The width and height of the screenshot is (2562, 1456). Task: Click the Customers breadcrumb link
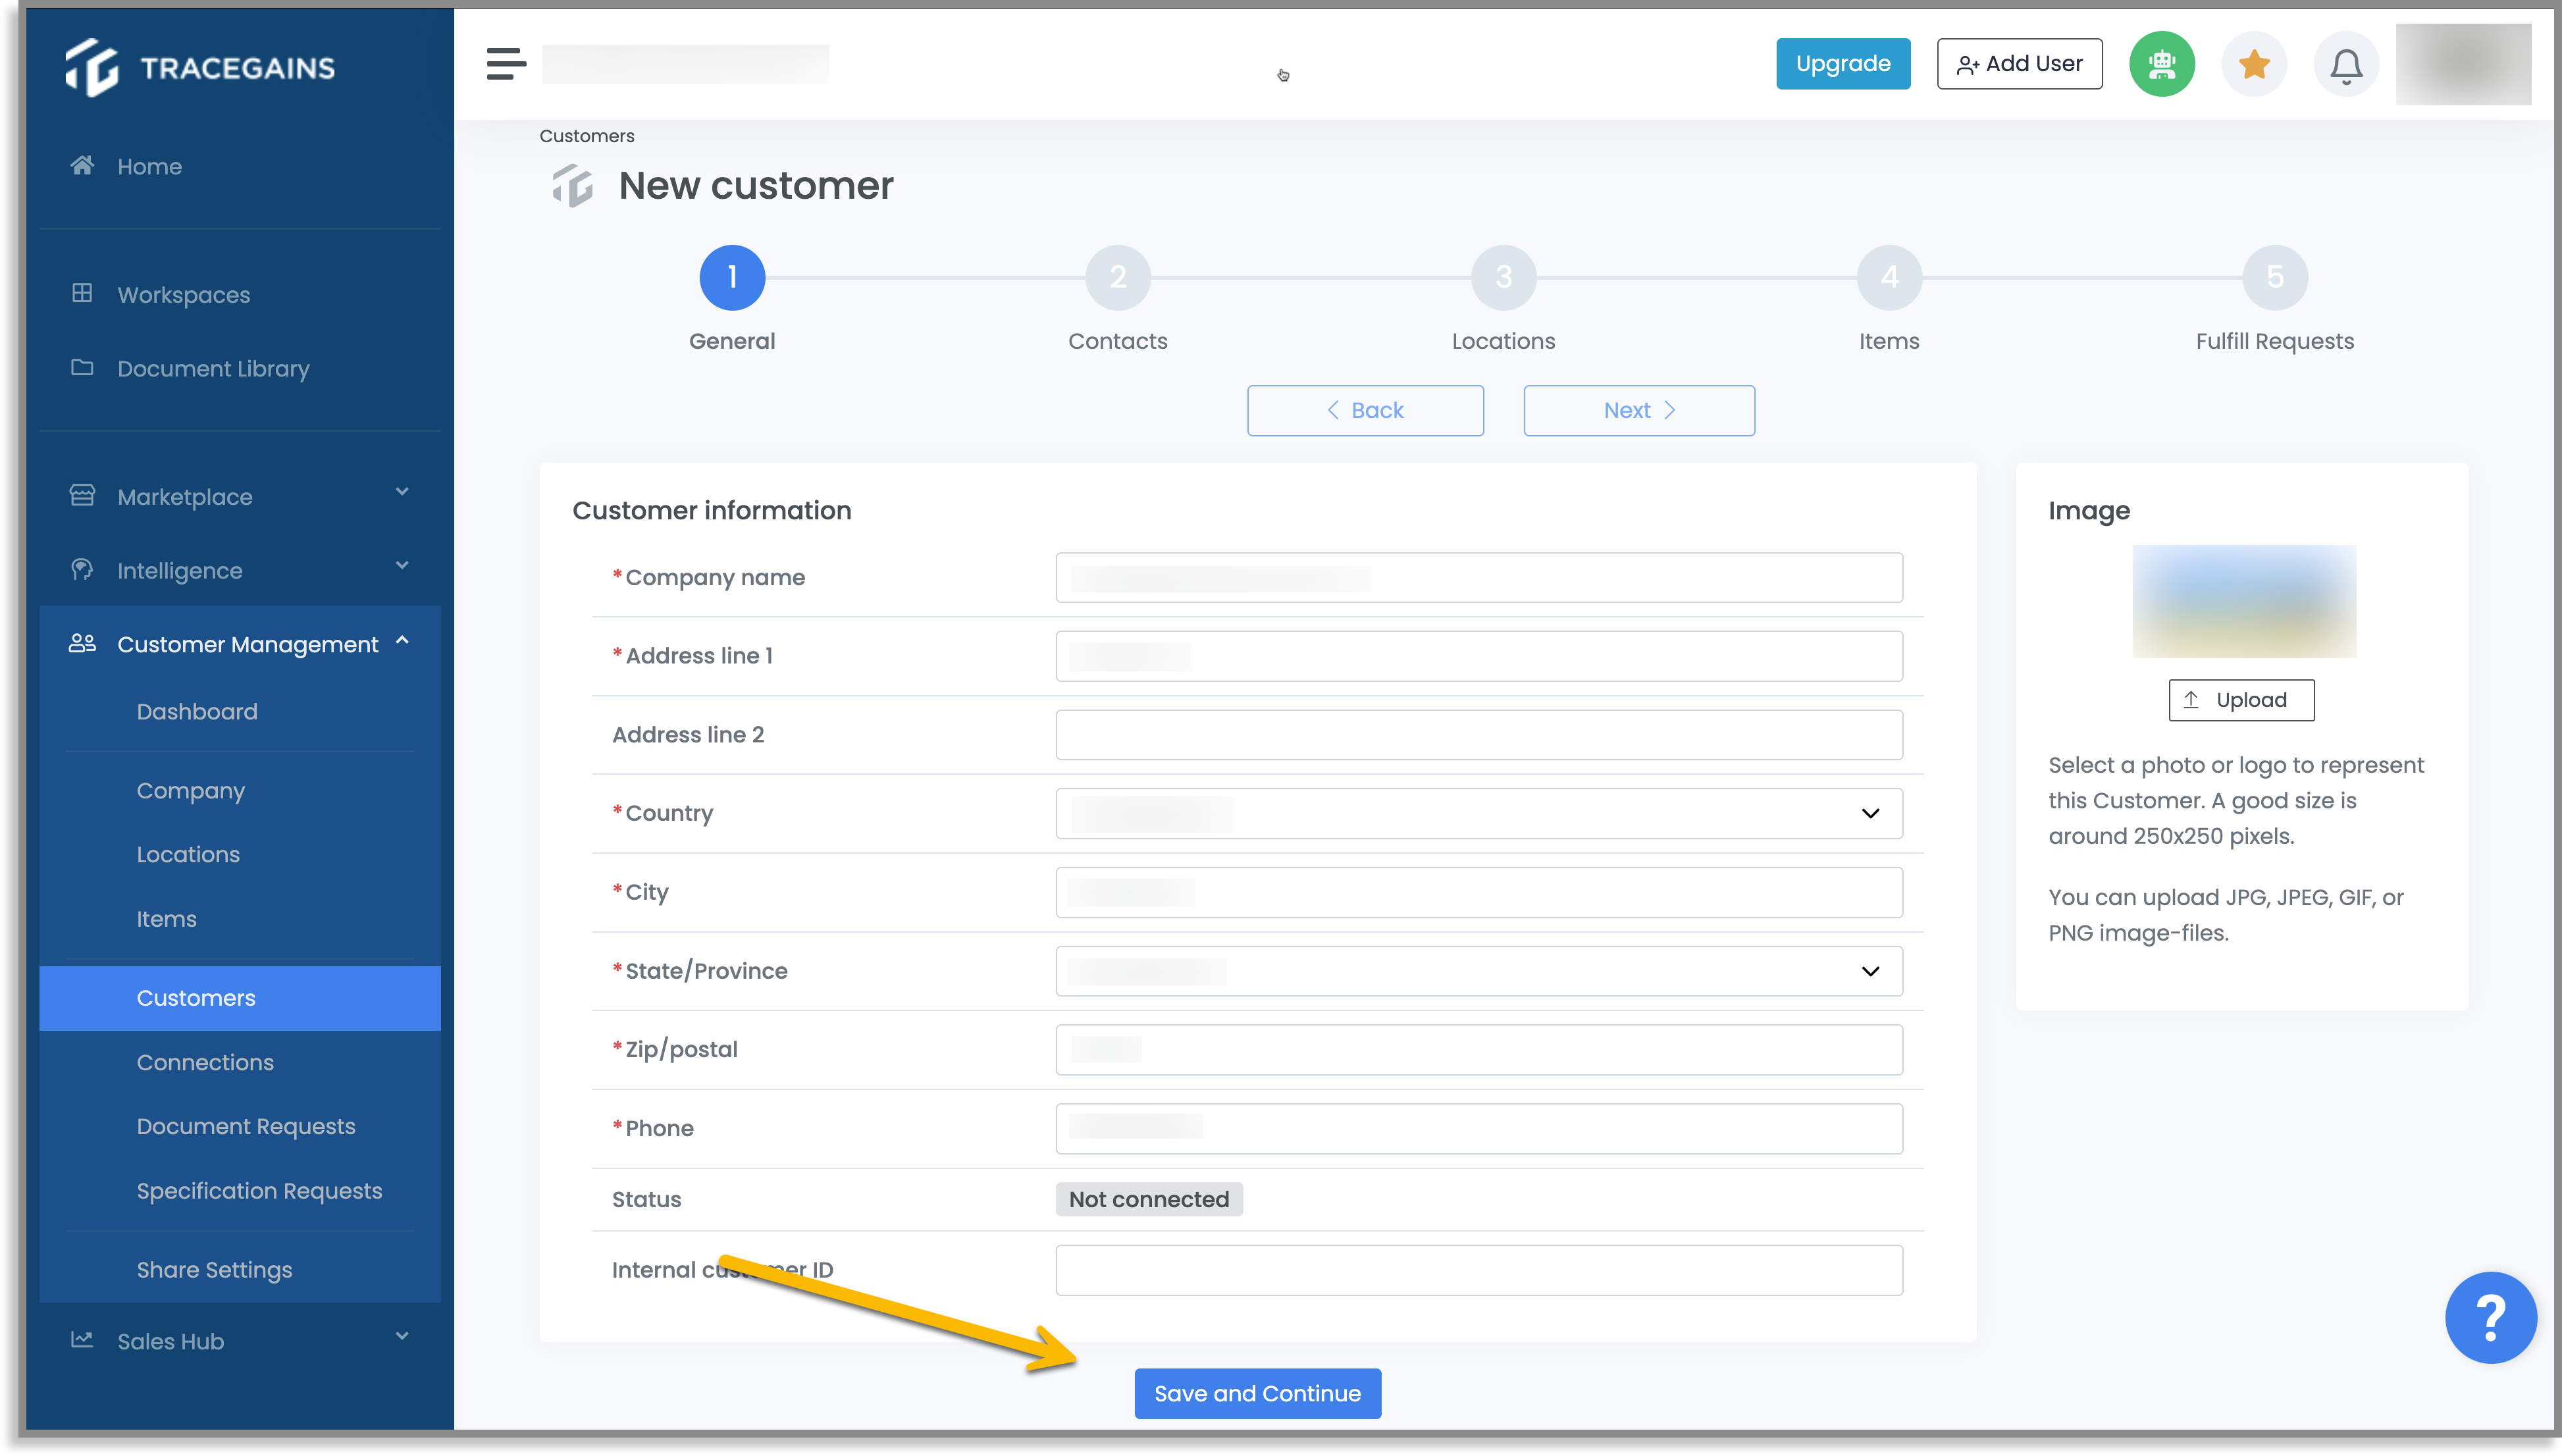pos(587,136)
